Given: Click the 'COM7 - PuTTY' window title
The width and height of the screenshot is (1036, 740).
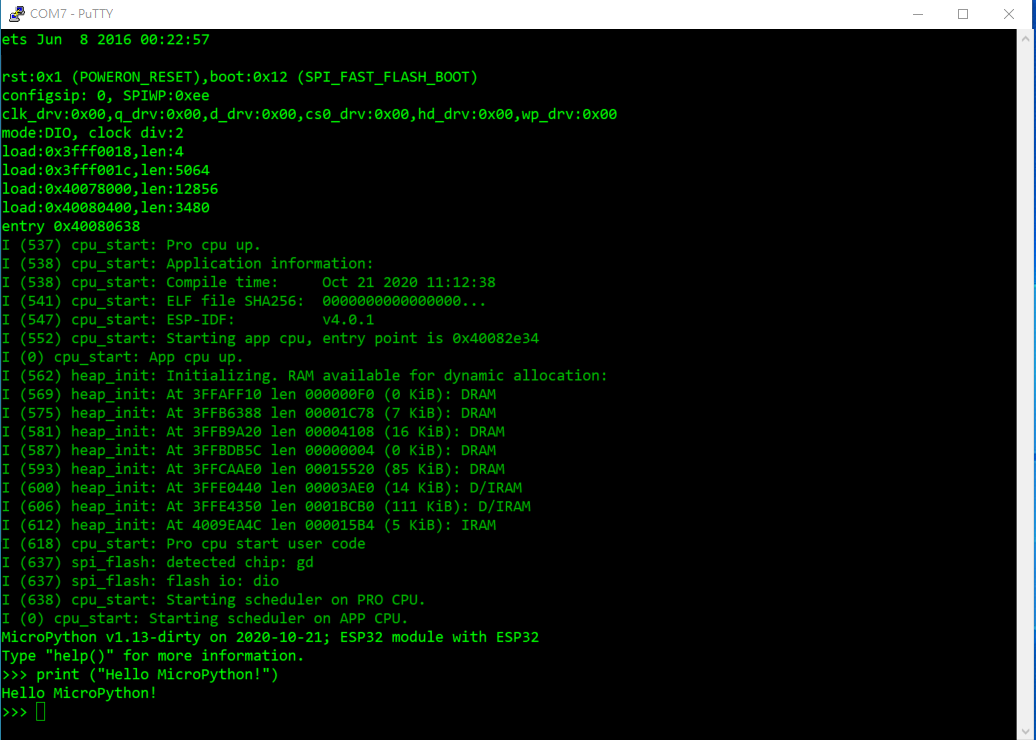Looking at the screenshot, I should (71, 14).
